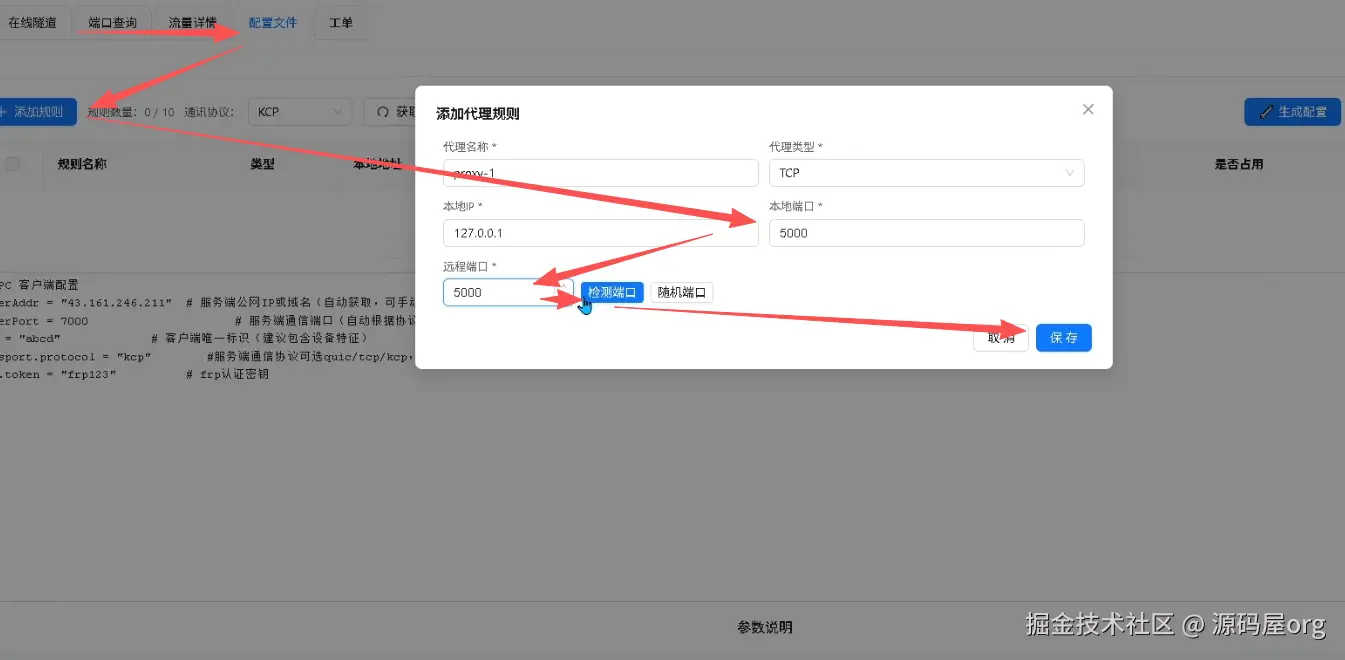This screenshot has height=660, width=1345.
Task: Click the 类型 column header
Action: click(262, 164)
